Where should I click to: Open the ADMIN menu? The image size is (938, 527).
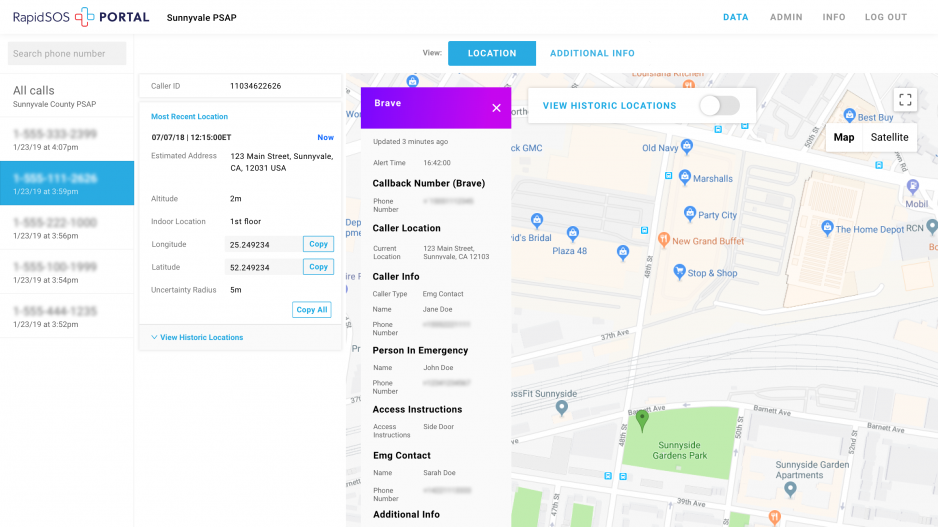tap(786, 17)
